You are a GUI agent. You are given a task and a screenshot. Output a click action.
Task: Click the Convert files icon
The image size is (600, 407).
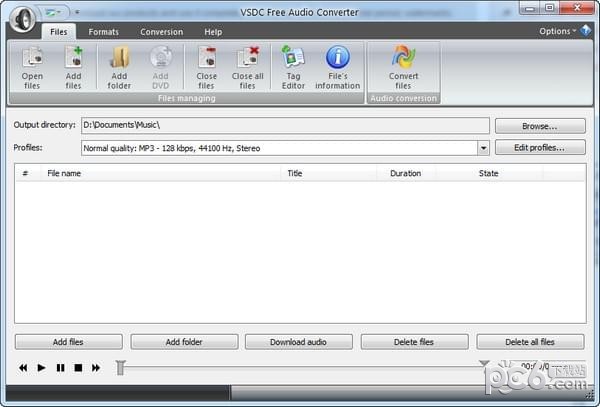pyautogui.click(x=403, y=68)
